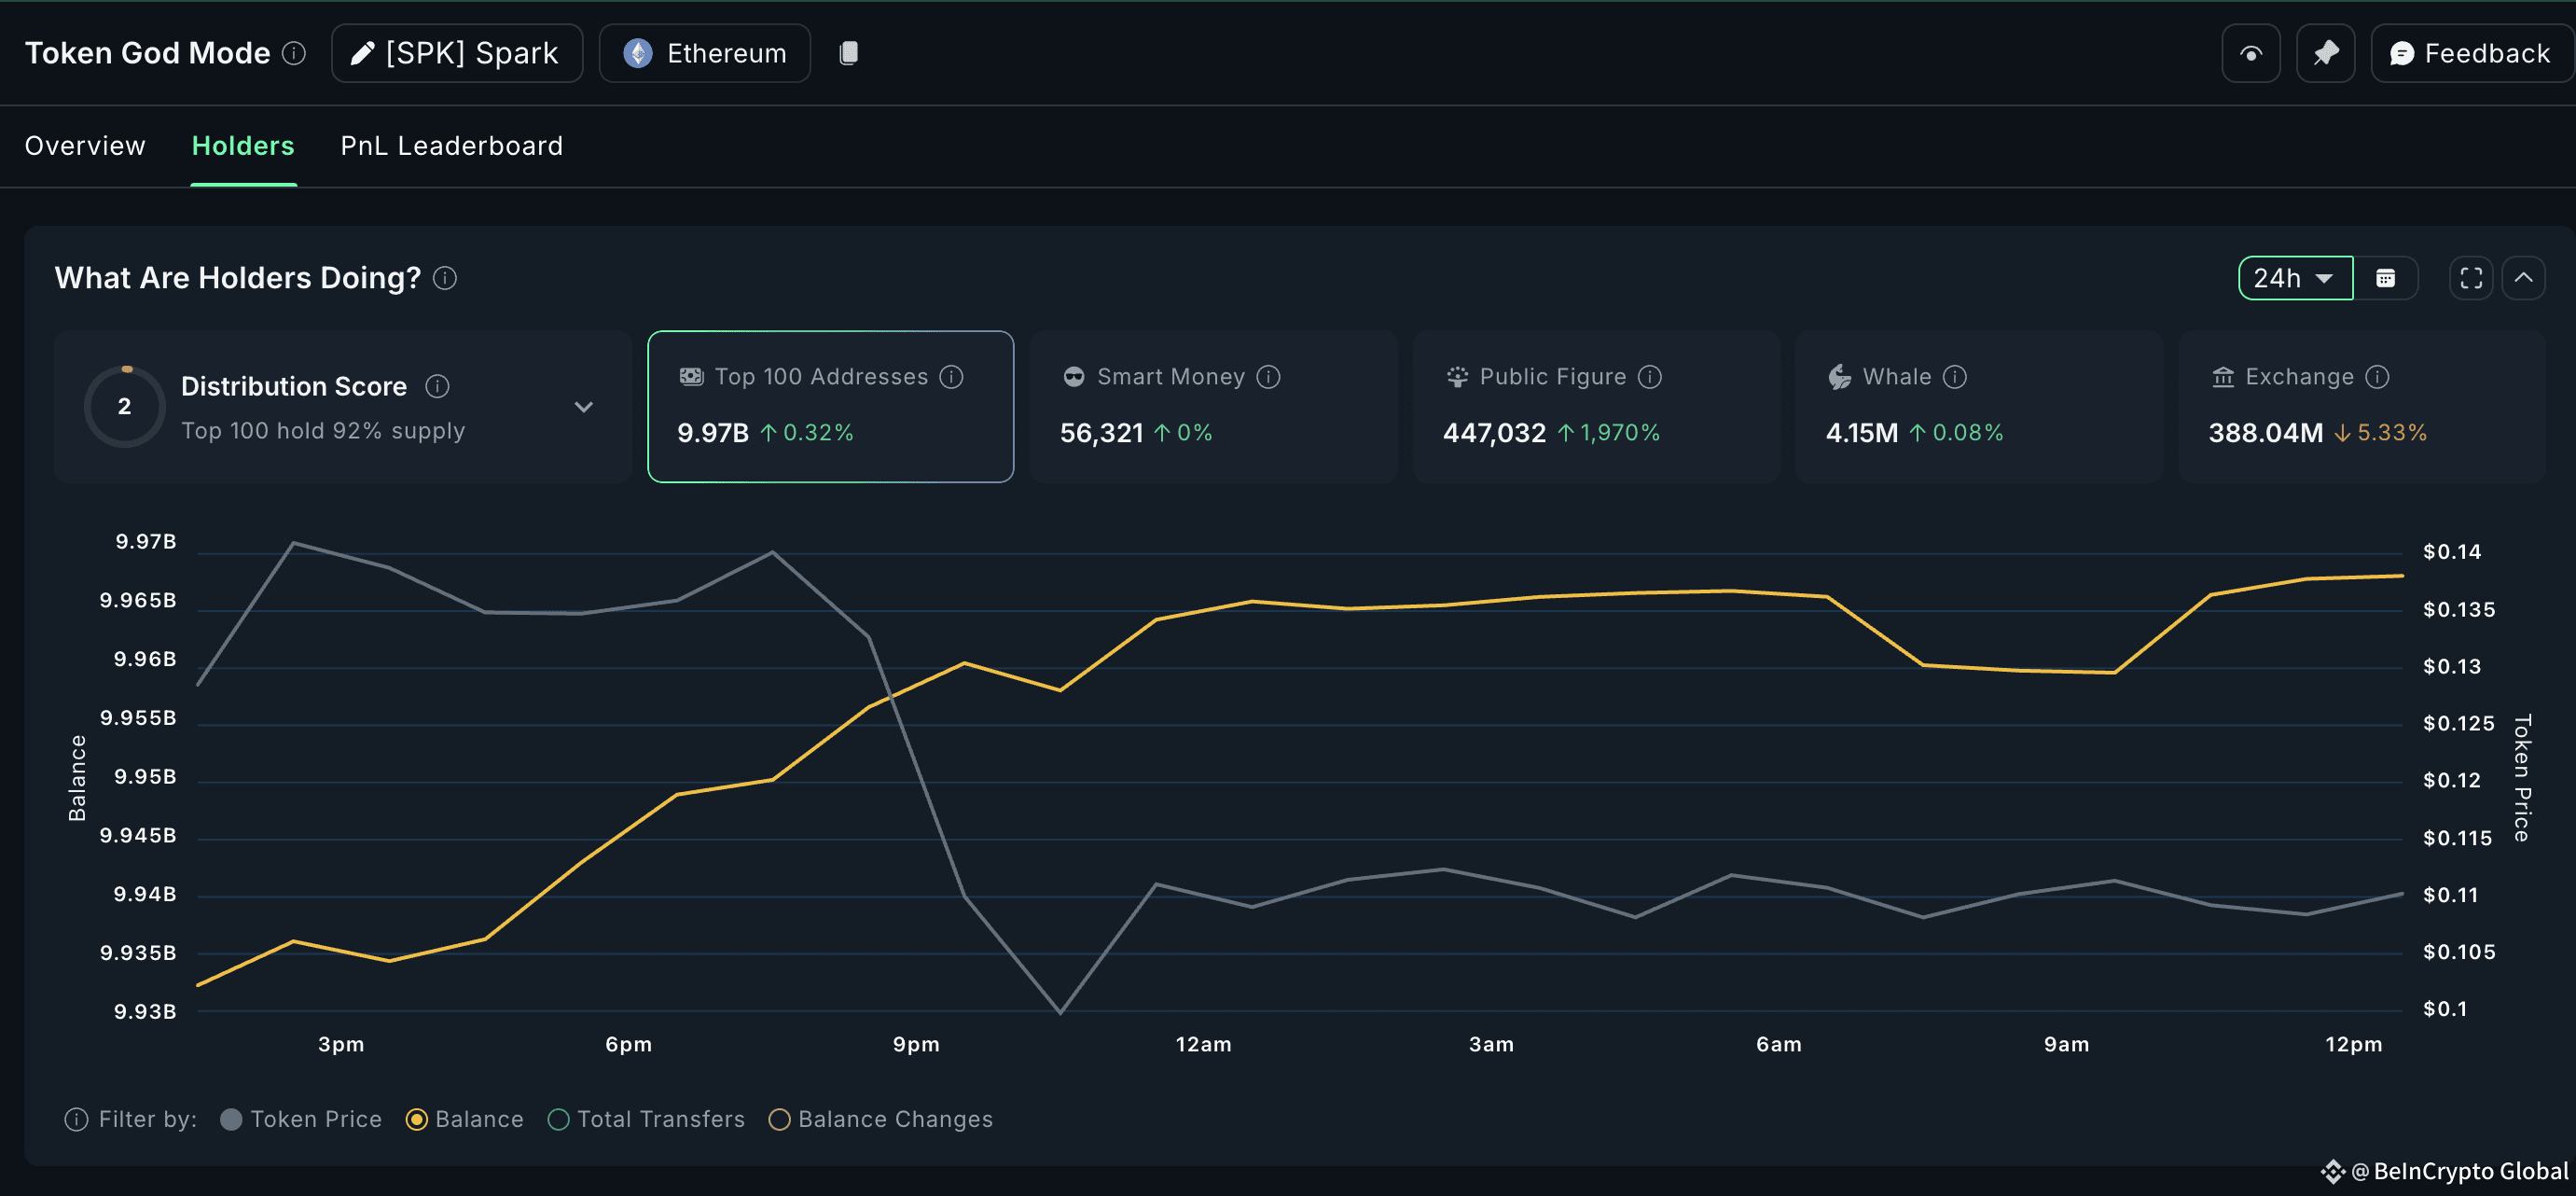Expand the chart to fullscreen
The image size is (2576, 1196).
tap(2470, 278)
